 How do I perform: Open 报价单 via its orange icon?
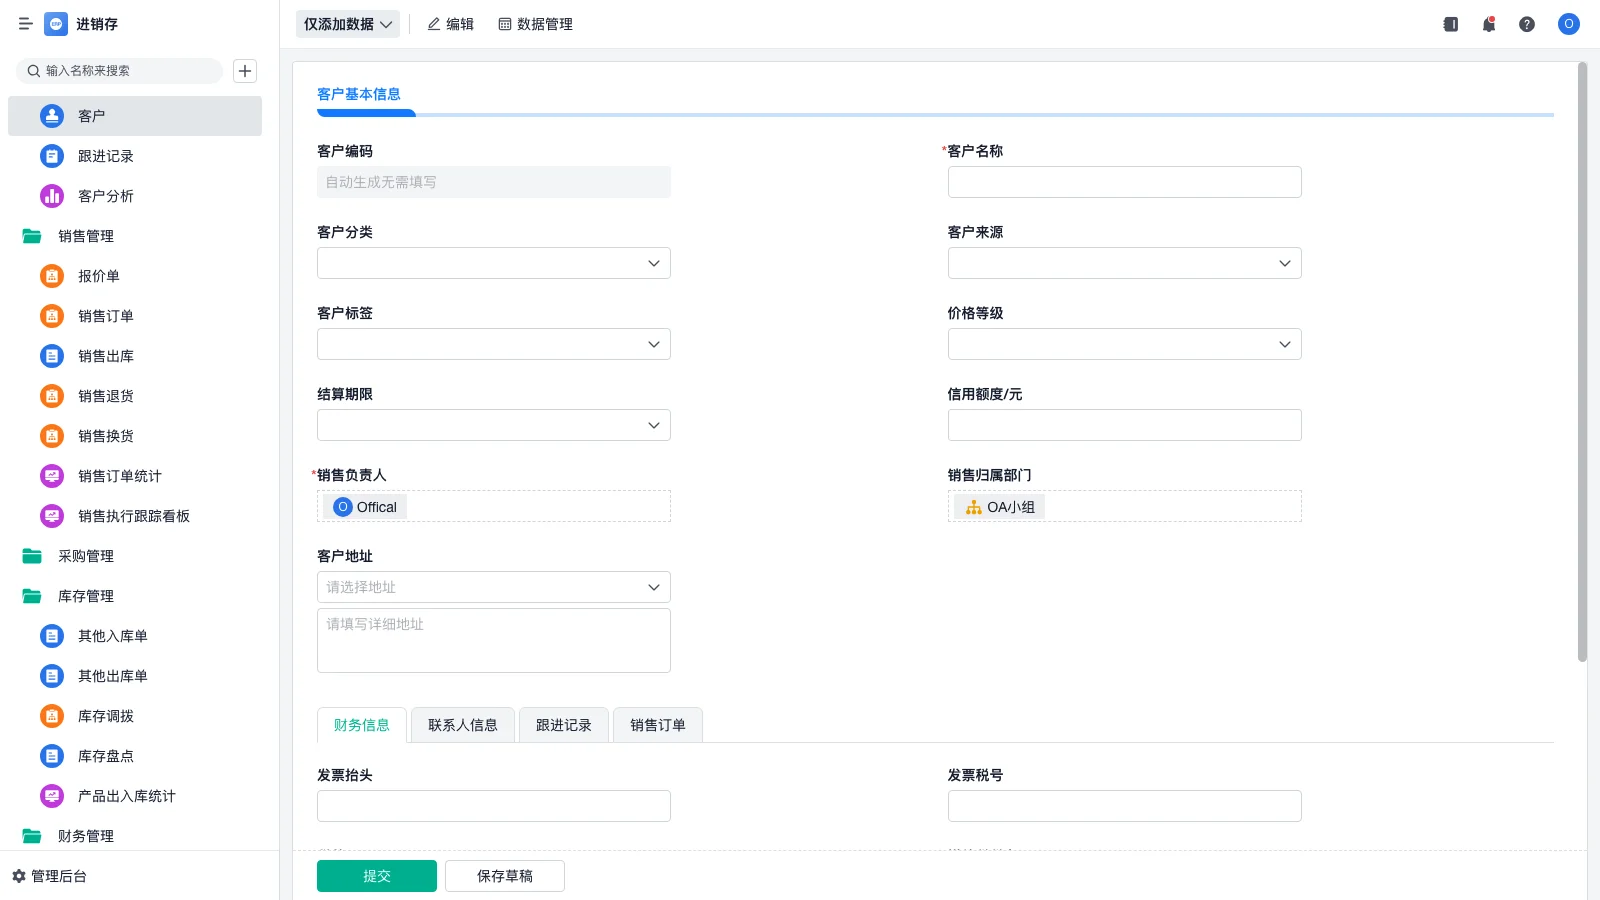[x=52, y=276]
